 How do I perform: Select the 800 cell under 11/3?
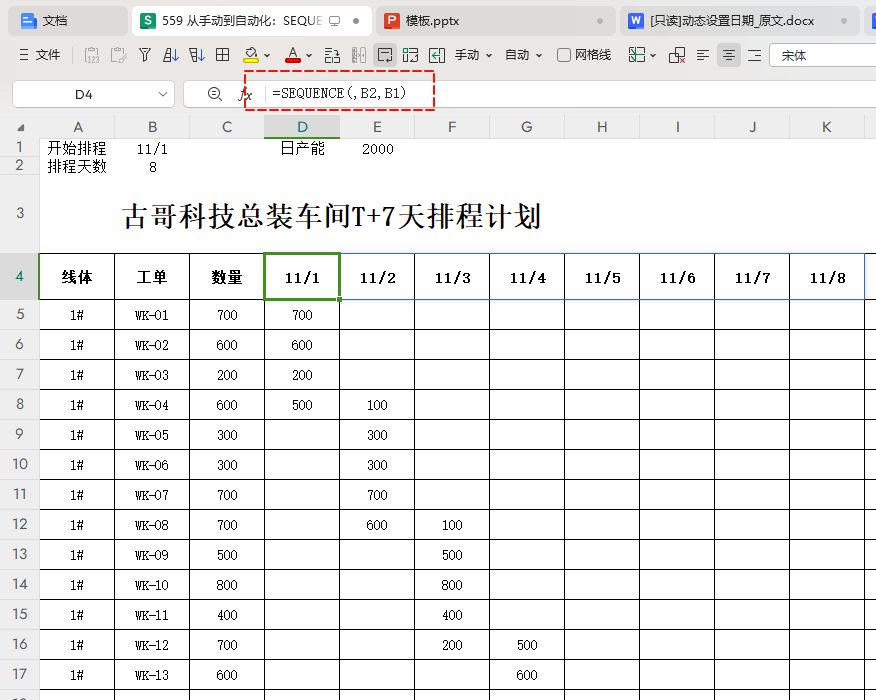[452, 585]
